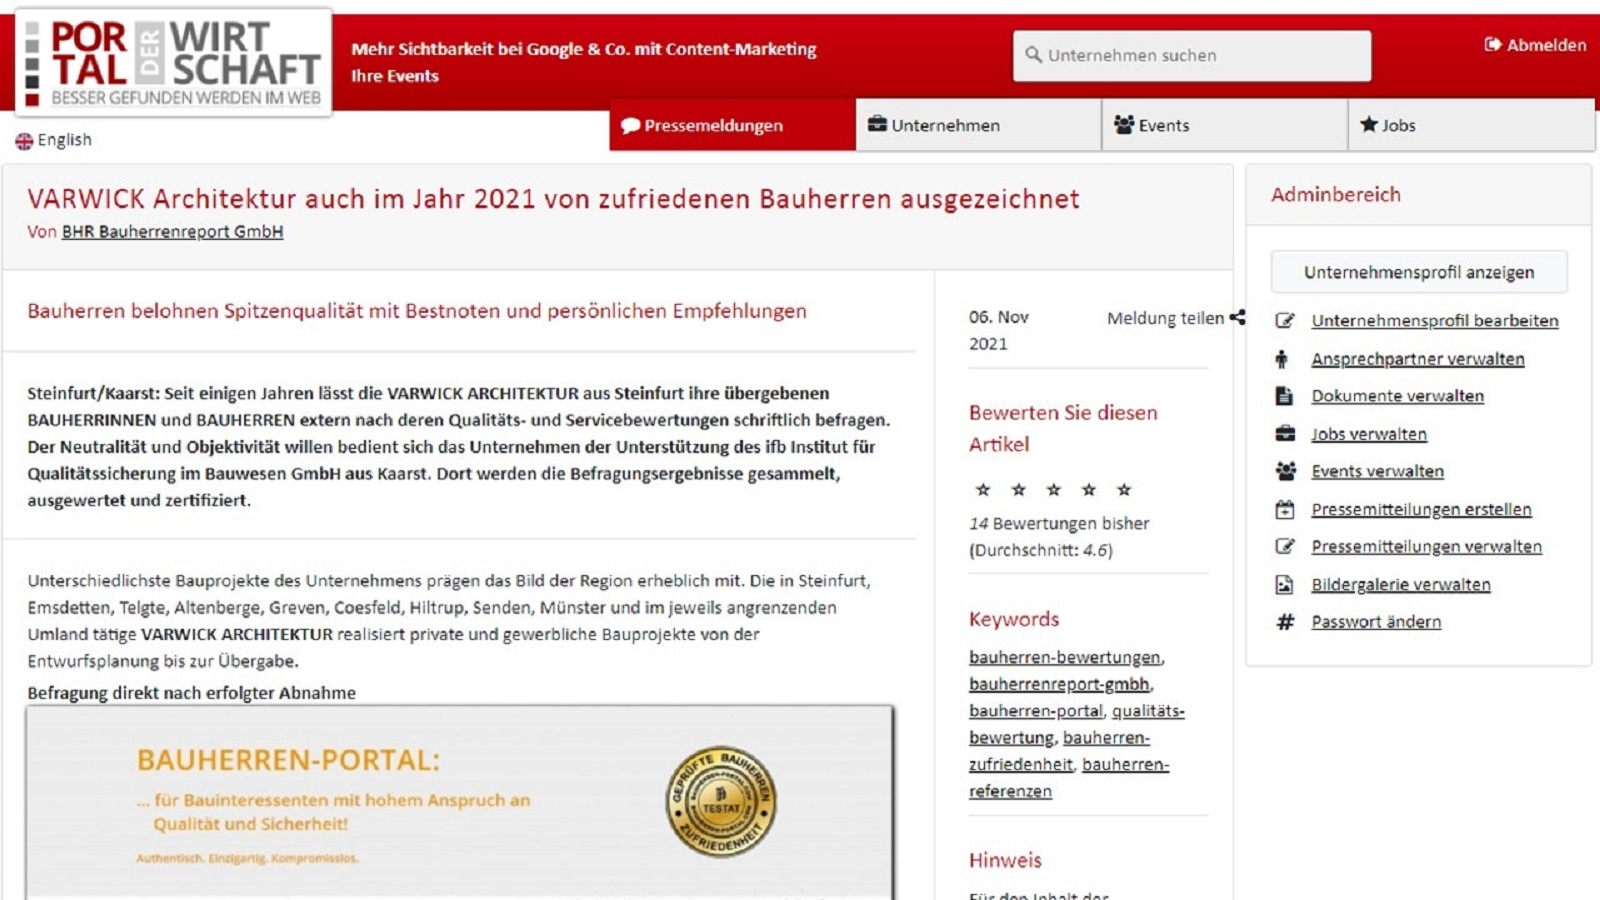The width and height of the screenshot is (1600, 900).
Task: Click briefcase icon beside Jobs verwalten
Action: coord(1285,434)
